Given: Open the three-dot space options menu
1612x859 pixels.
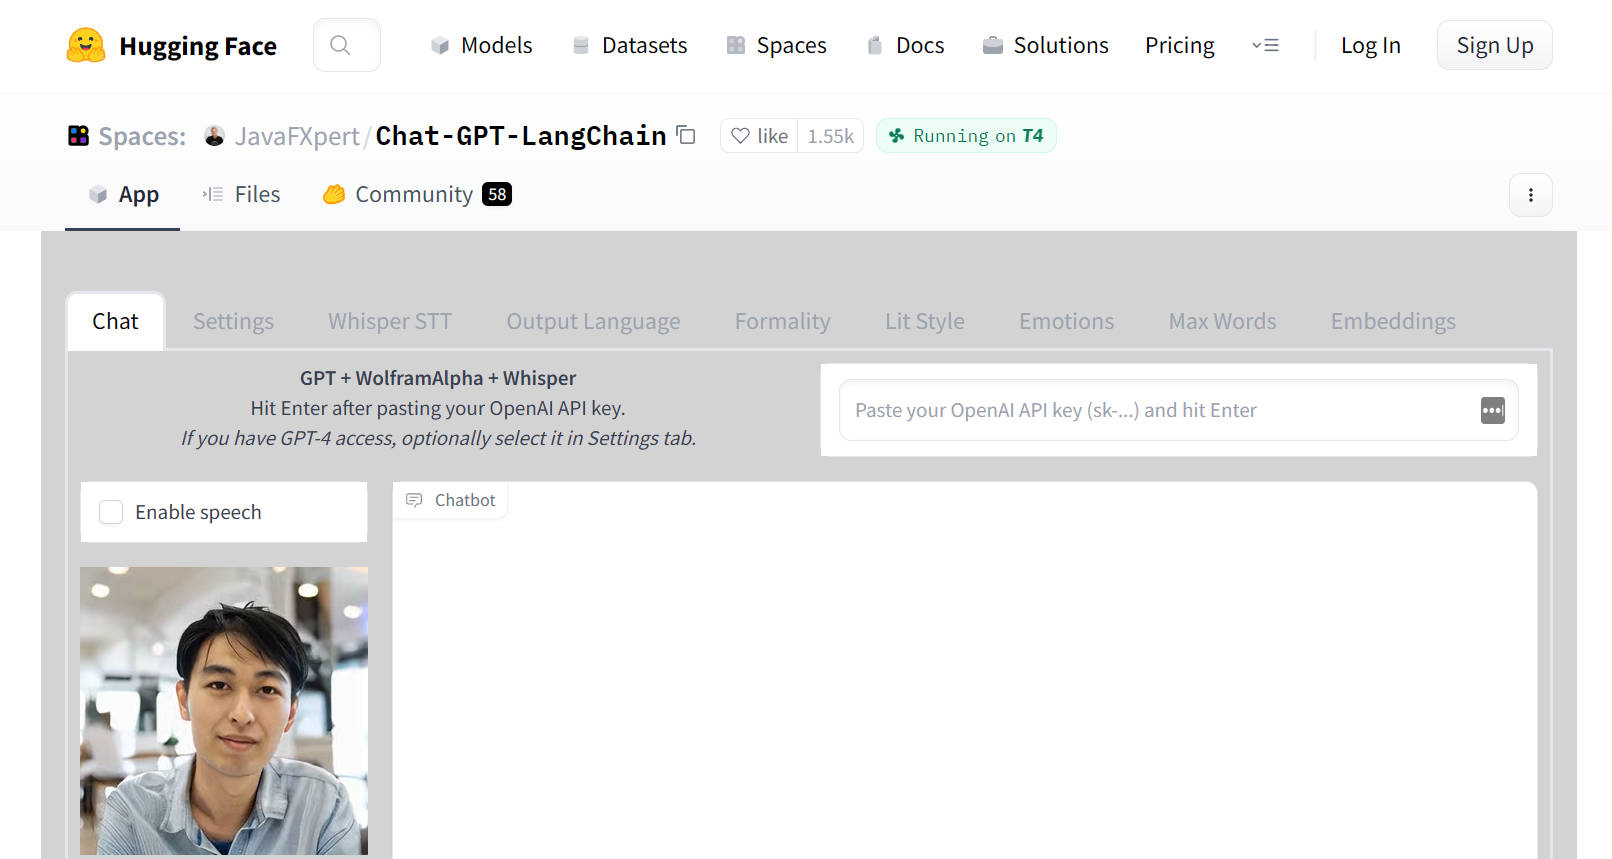Looking at the screenshot, I should click(x=1530, y=195).
